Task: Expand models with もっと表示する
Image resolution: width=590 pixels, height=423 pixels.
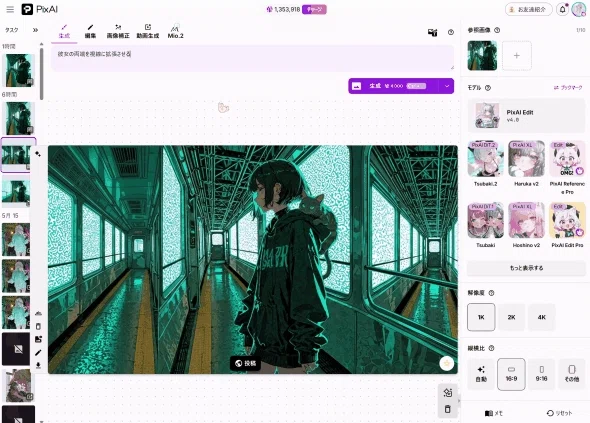Action: point(526,268)
